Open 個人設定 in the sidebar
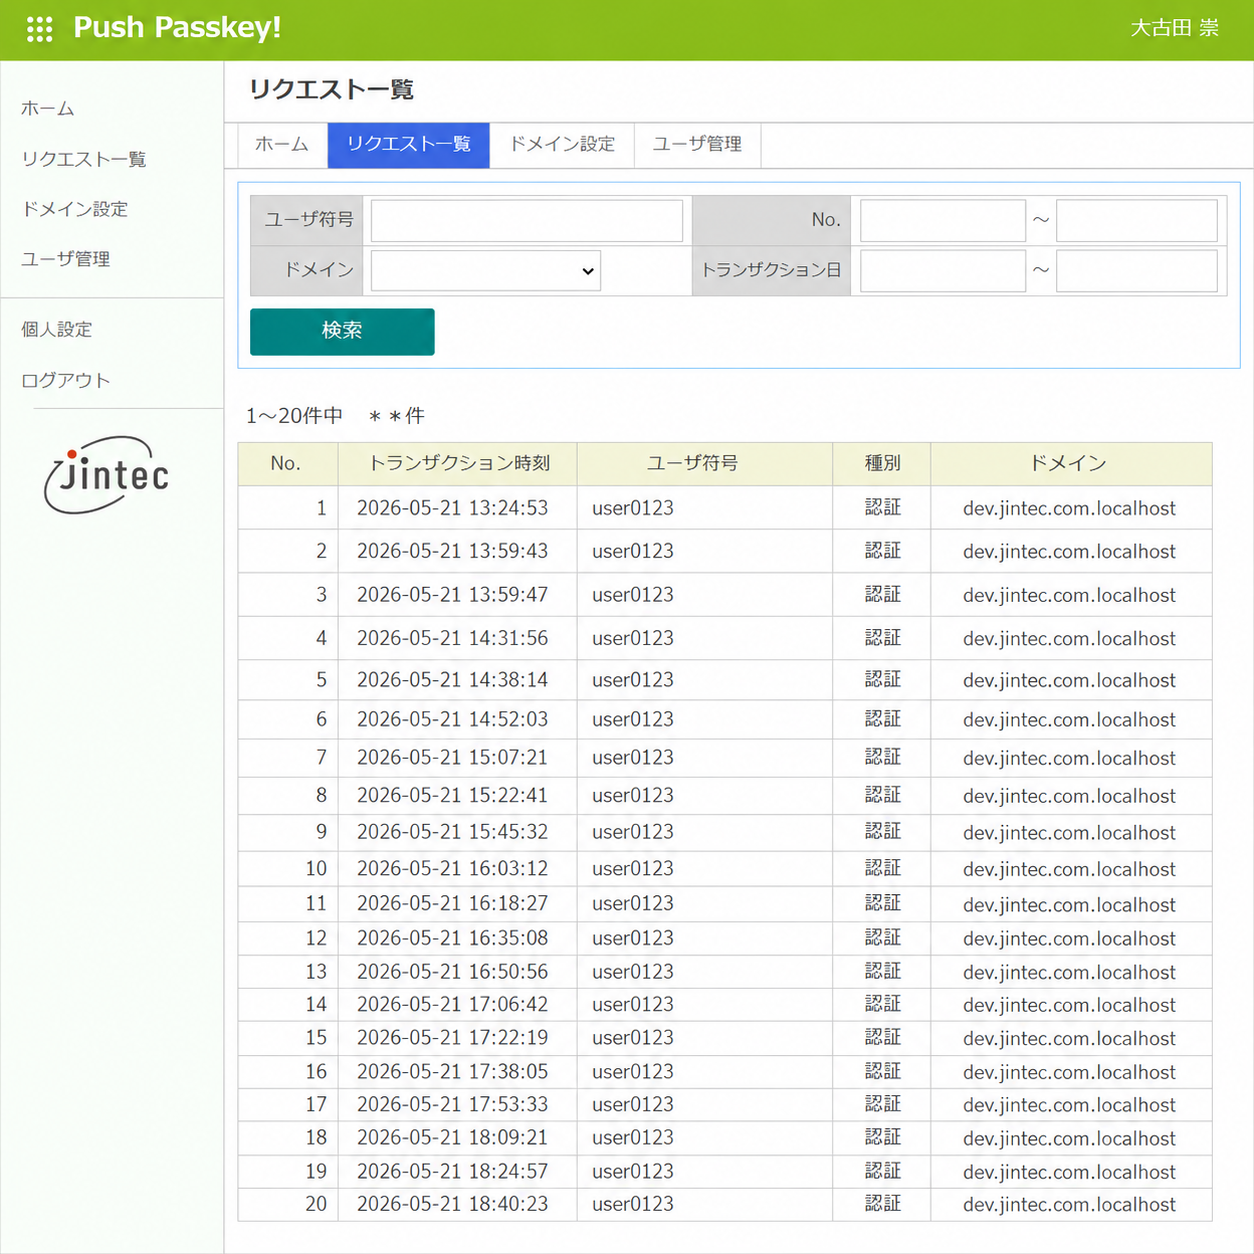The height and width of the screenshot is (1254, 1254). [x=57, y=330]
